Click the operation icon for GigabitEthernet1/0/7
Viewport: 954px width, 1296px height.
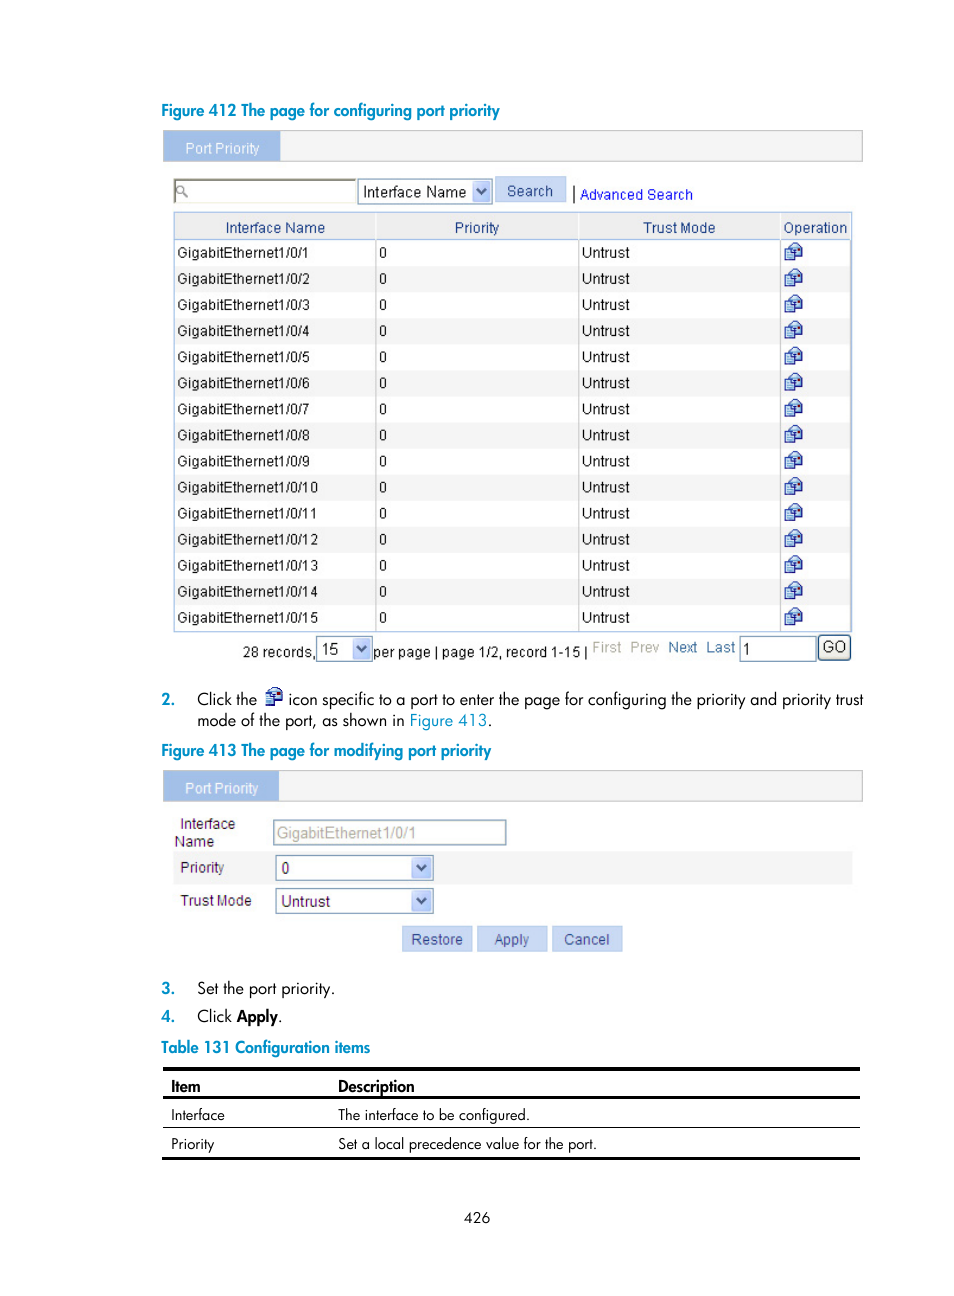tap(794, 408)
